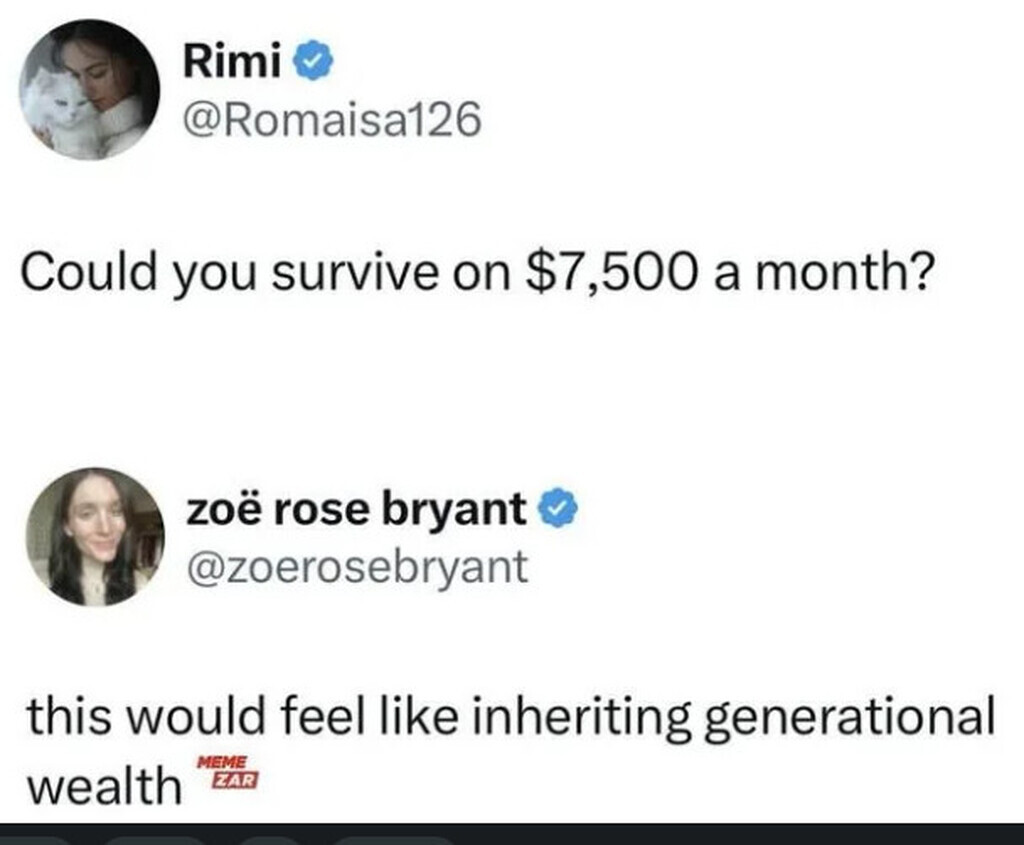Image resolution: width=1024 pixels, height=845 pixels.
Task: Click the word "wealth" in the reply
Action: pos(101,787)
